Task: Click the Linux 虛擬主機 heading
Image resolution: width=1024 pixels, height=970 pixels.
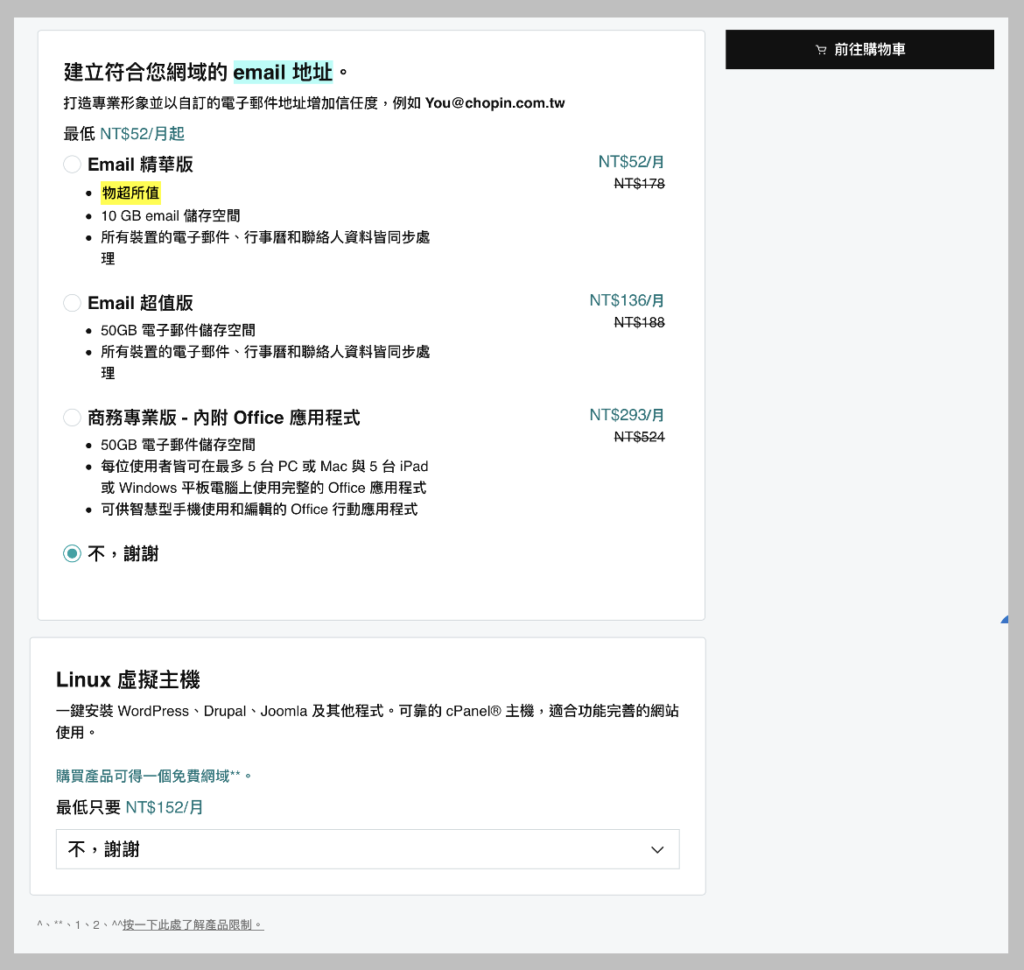Action: (x=128, y=679)
